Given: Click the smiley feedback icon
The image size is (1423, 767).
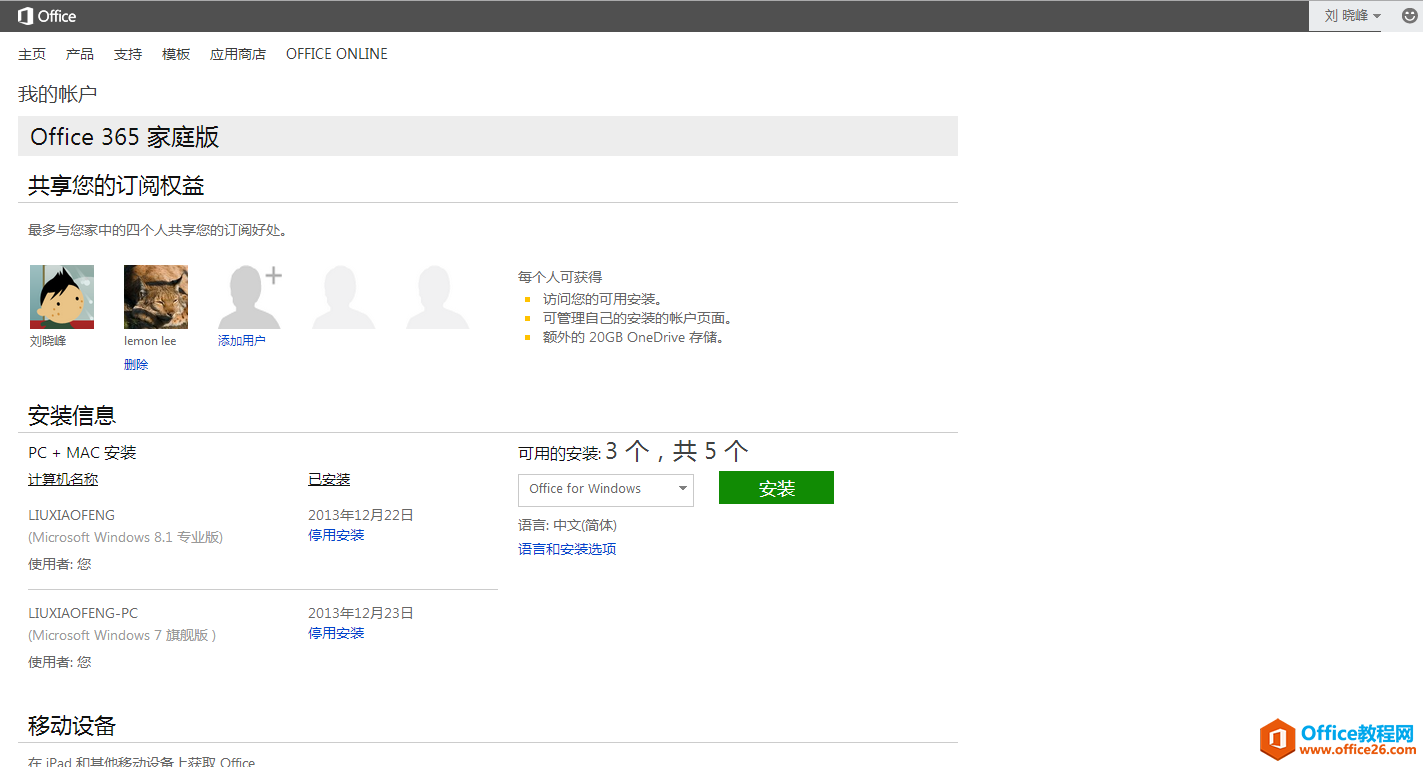Looking at the screenshot, I should coord(1410,16).
